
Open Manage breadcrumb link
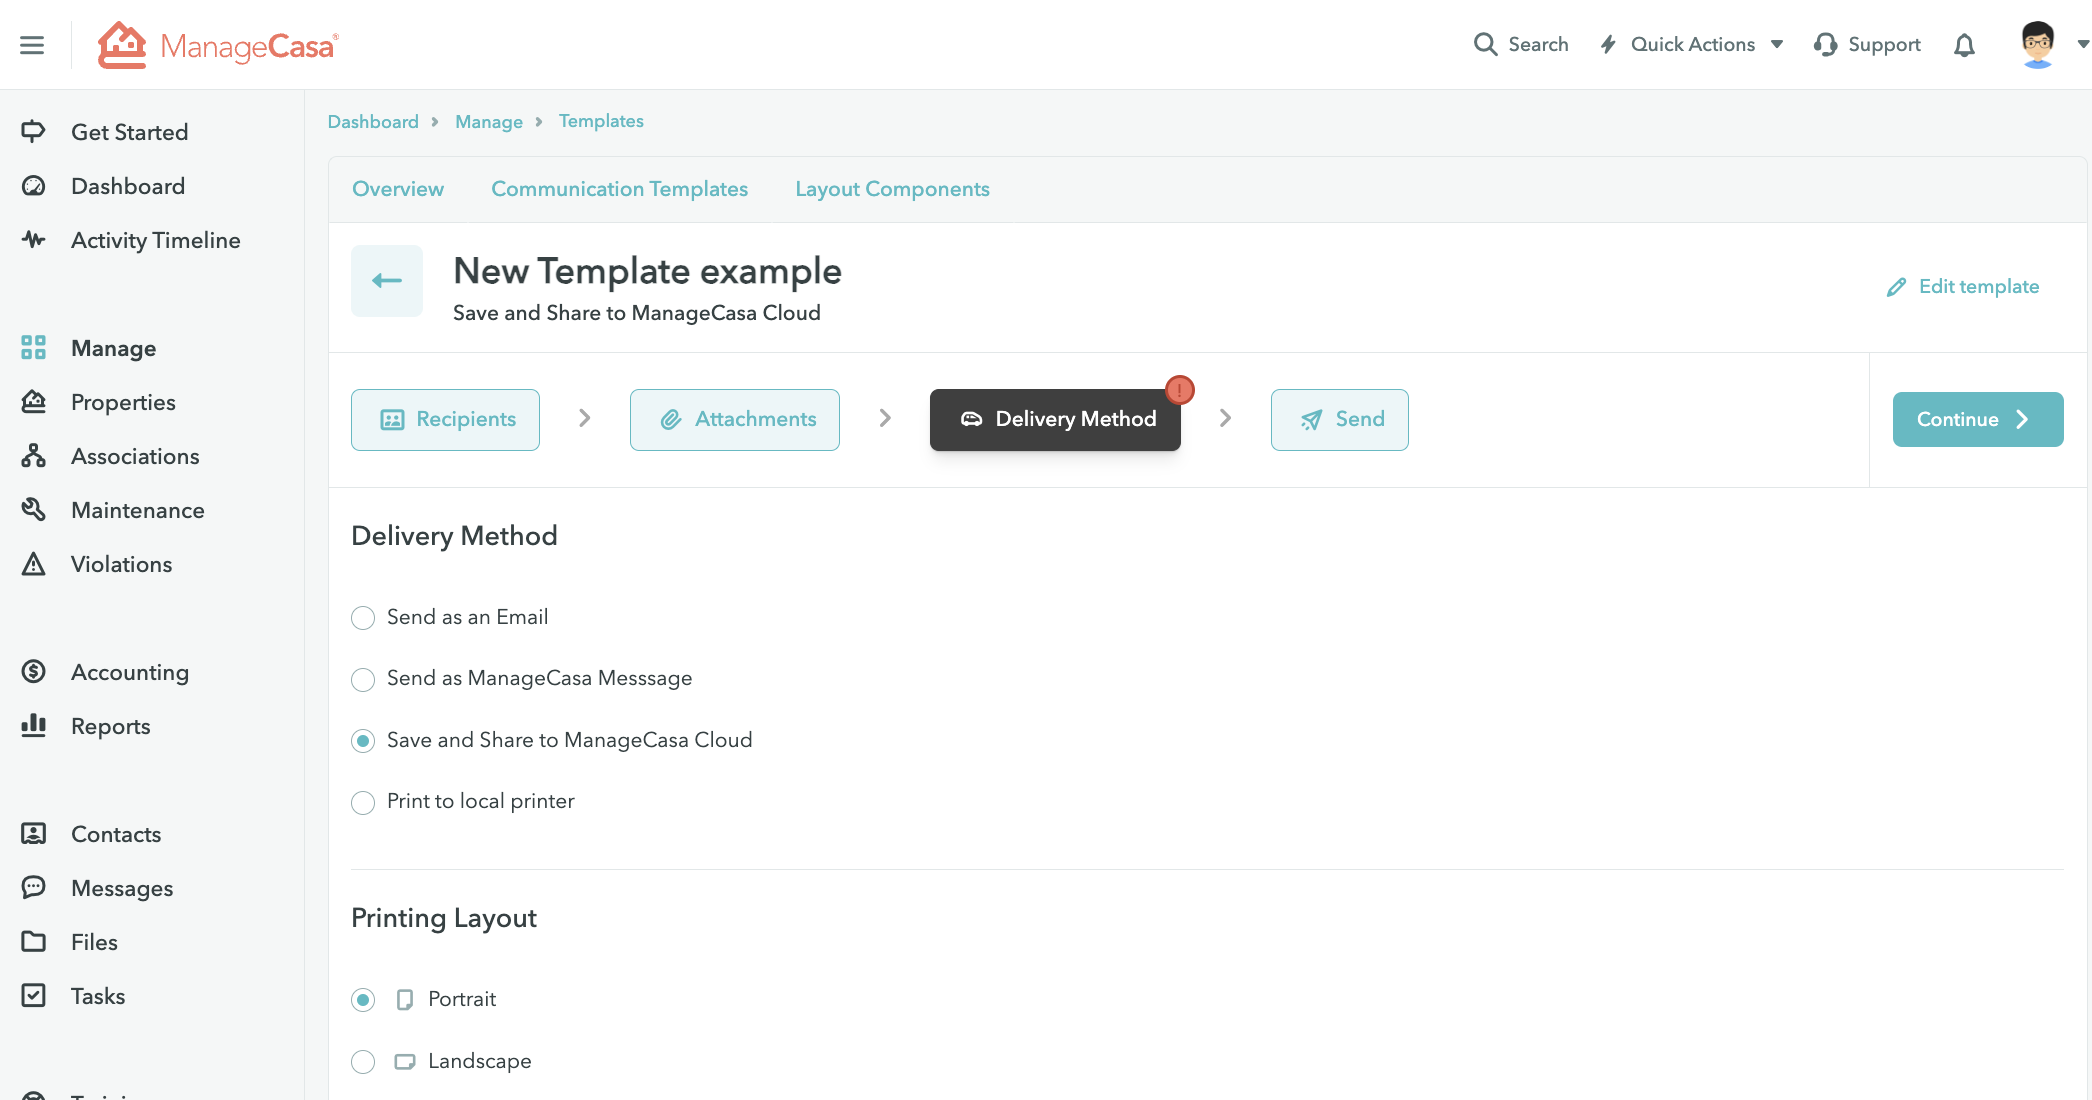489,122
